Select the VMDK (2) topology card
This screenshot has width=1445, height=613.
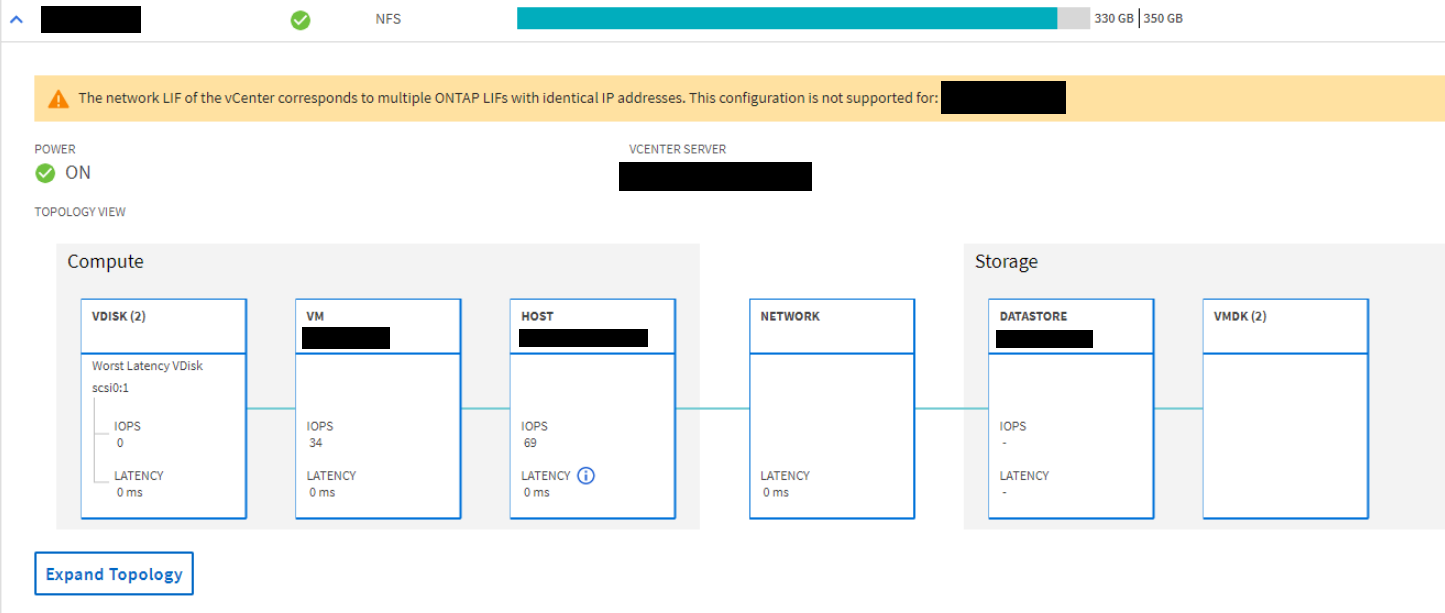click(x=1285, y=408)
